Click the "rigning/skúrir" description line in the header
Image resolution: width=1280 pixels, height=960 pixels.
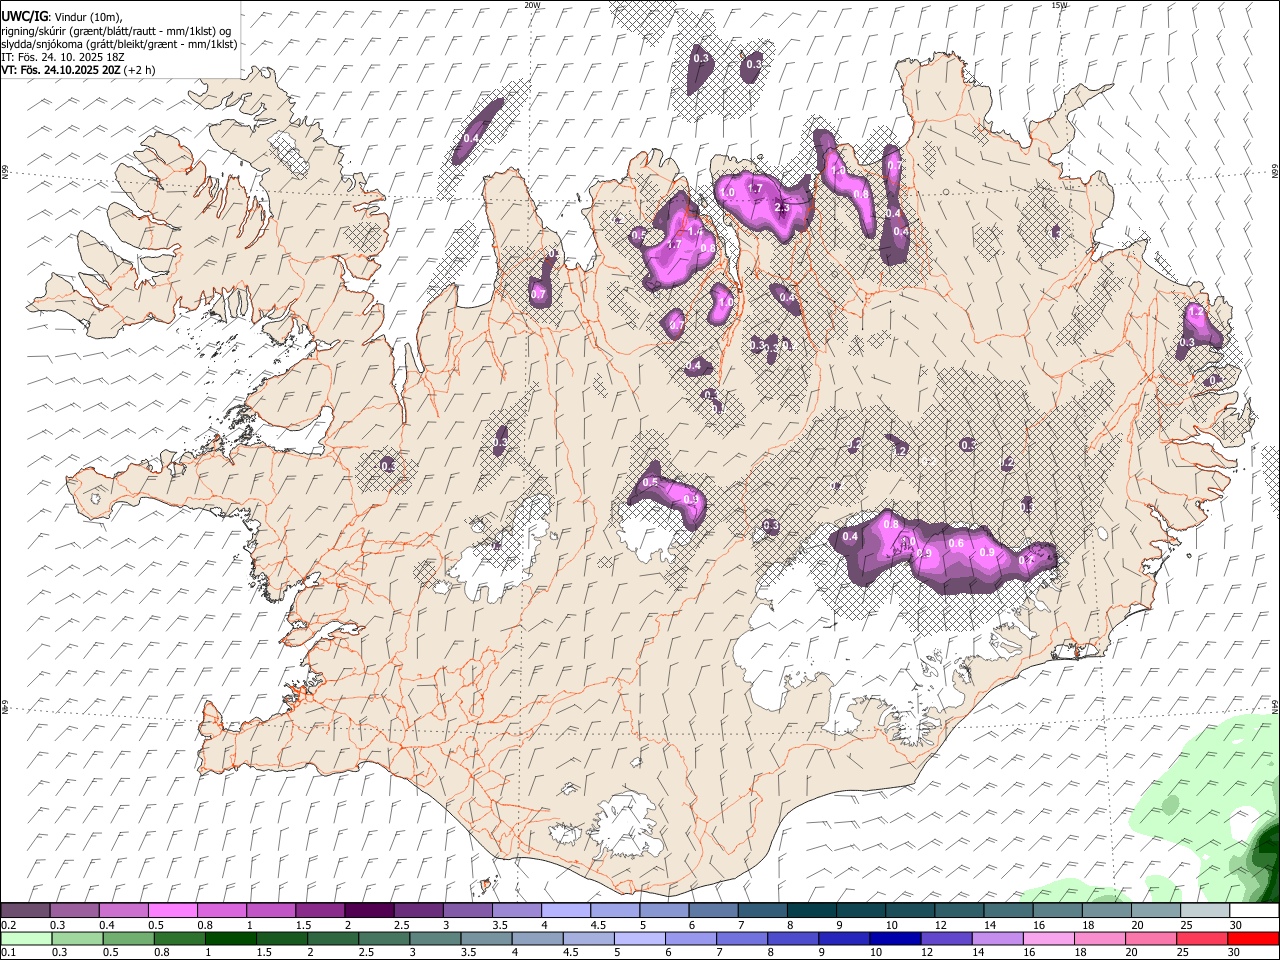[116, 31]
